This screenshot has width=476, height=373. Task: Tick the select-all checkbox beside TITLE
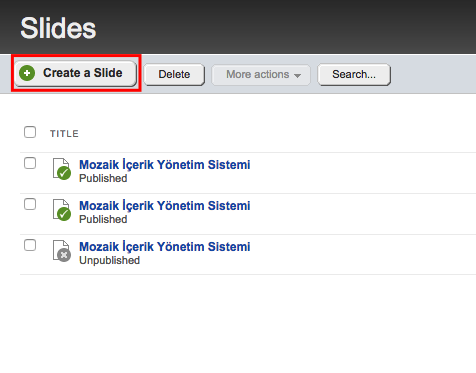[30, 132]
